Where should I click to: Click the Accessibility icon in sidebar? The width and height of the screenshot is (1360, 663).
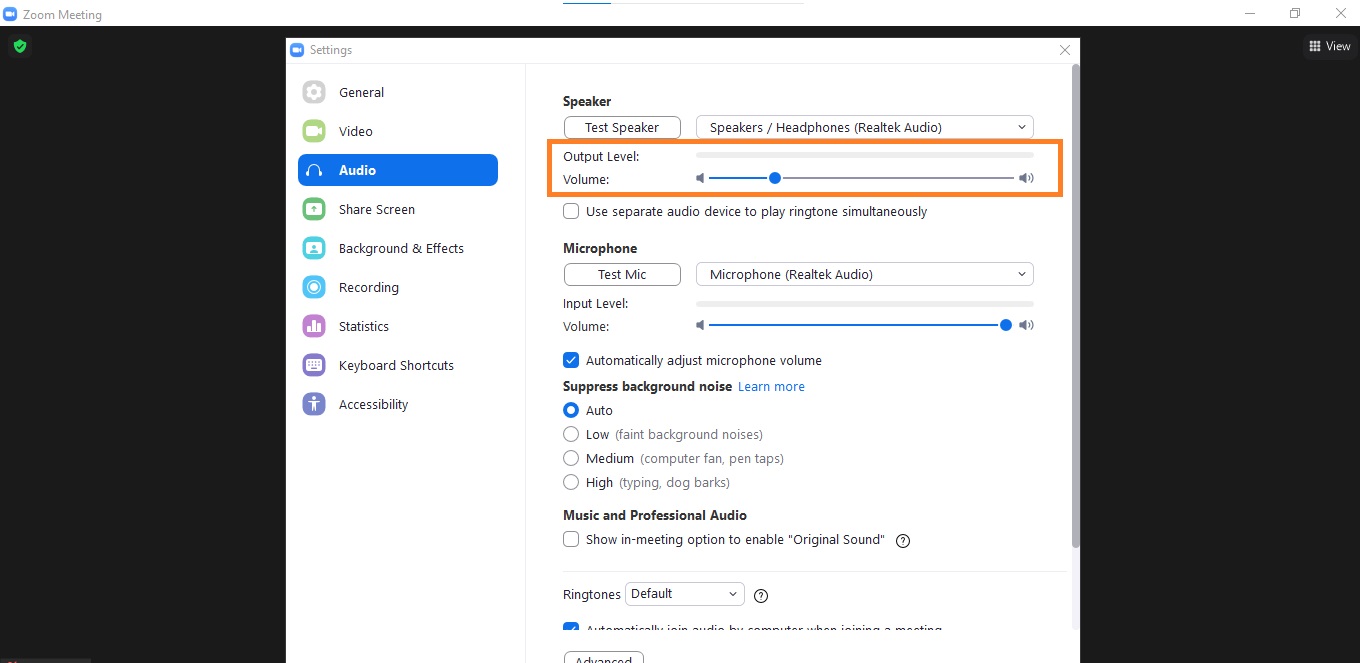point(314,404)
